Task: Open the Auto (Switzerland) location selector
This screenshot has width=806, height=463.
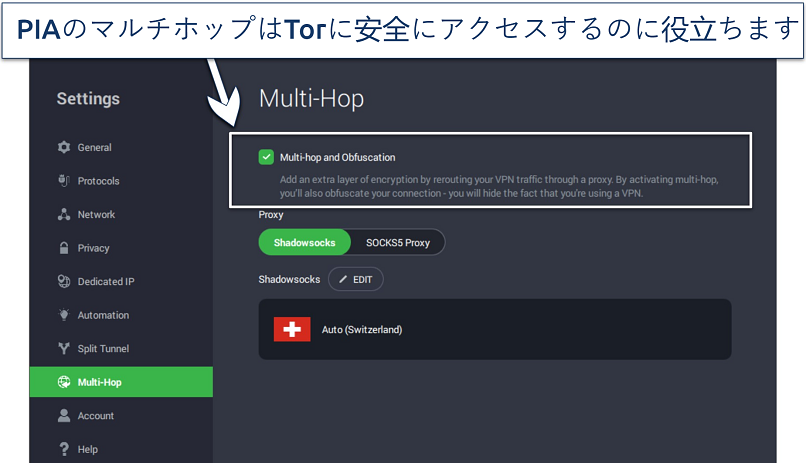Action: tap(495, 329)
